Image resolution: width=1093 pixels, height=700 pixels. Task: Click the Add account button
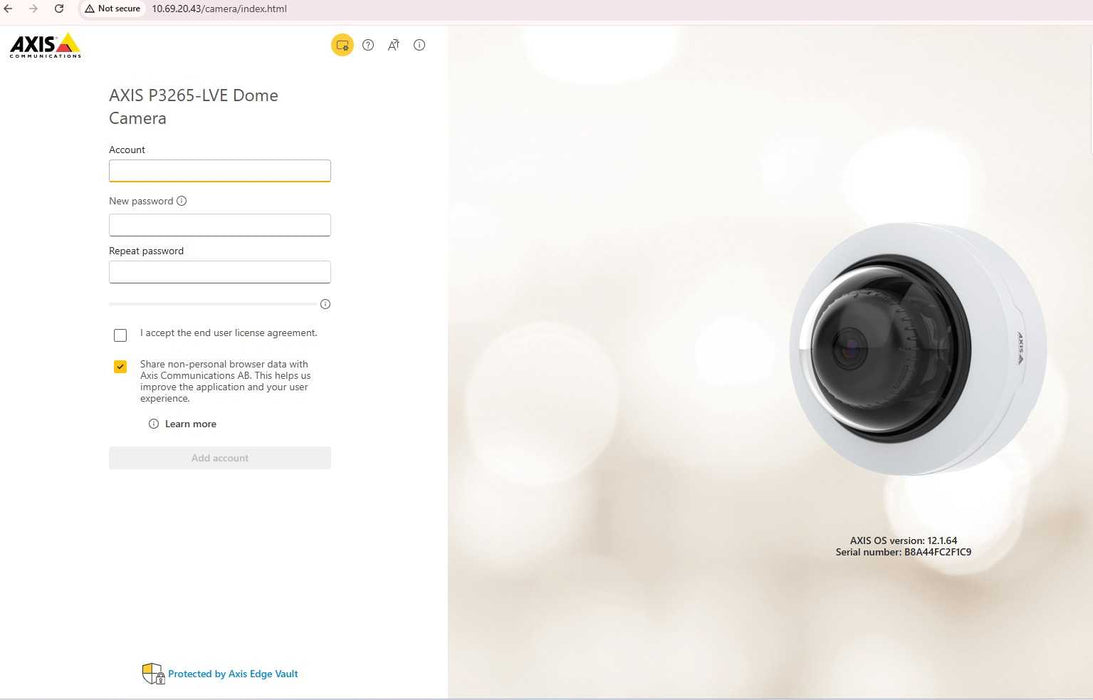tap(220, 458)
